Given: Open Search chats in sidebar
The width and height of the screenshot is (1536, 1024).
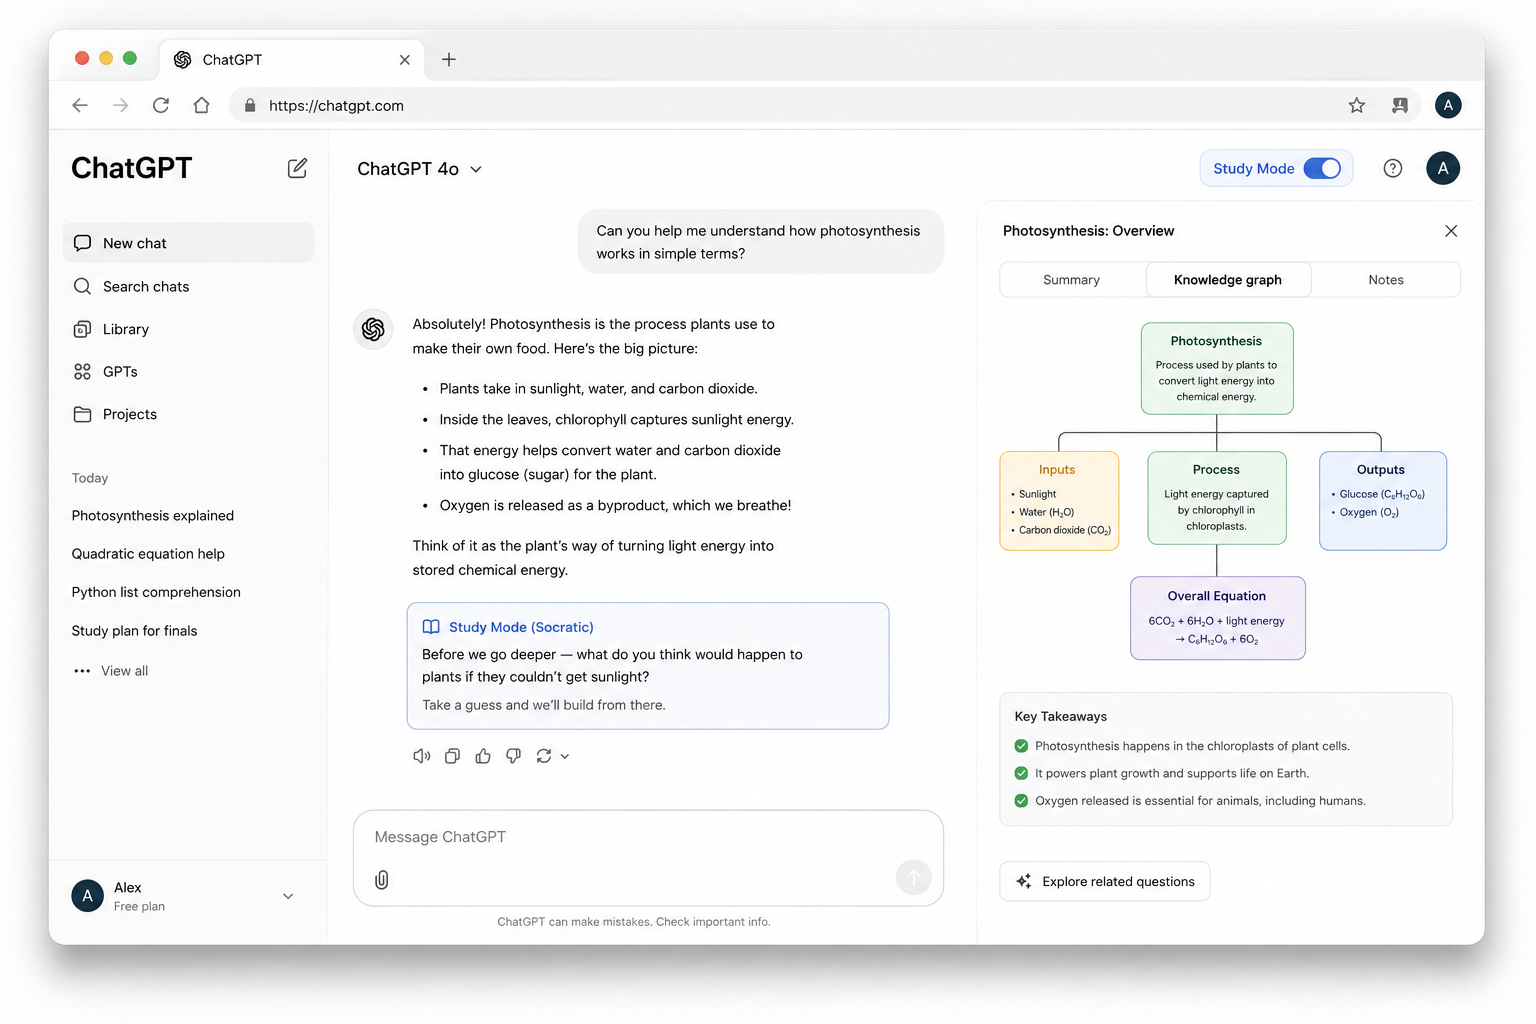Looking at the screenshot, I should click(x=188, y=286).
